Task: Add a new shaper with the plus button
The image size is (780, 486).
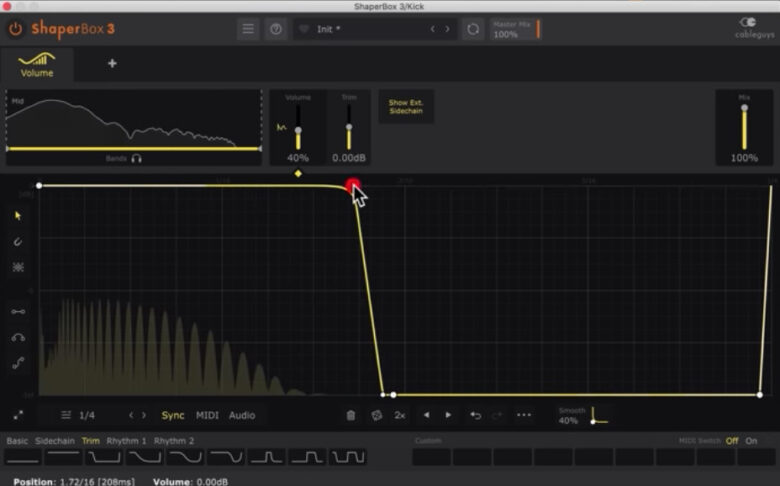Action: [x=112, y=63]
